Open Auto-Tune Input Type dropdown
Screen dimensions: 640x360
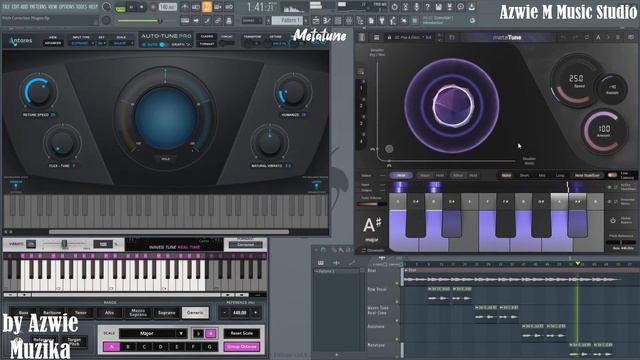coord(81,43)
